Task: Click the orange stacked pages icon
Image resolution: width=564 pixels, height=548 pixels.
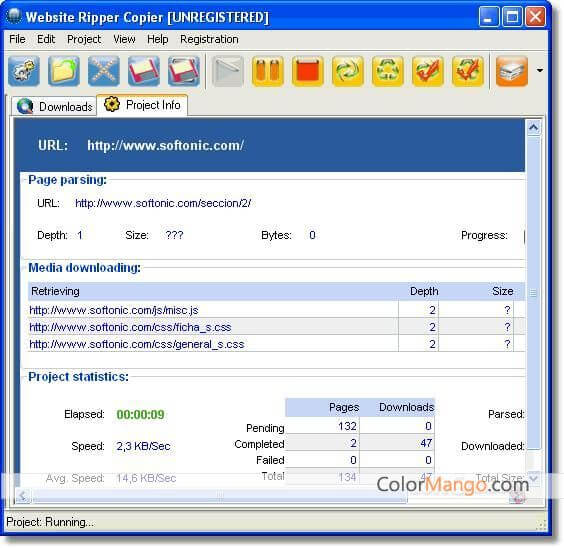Action: [511, 71]
